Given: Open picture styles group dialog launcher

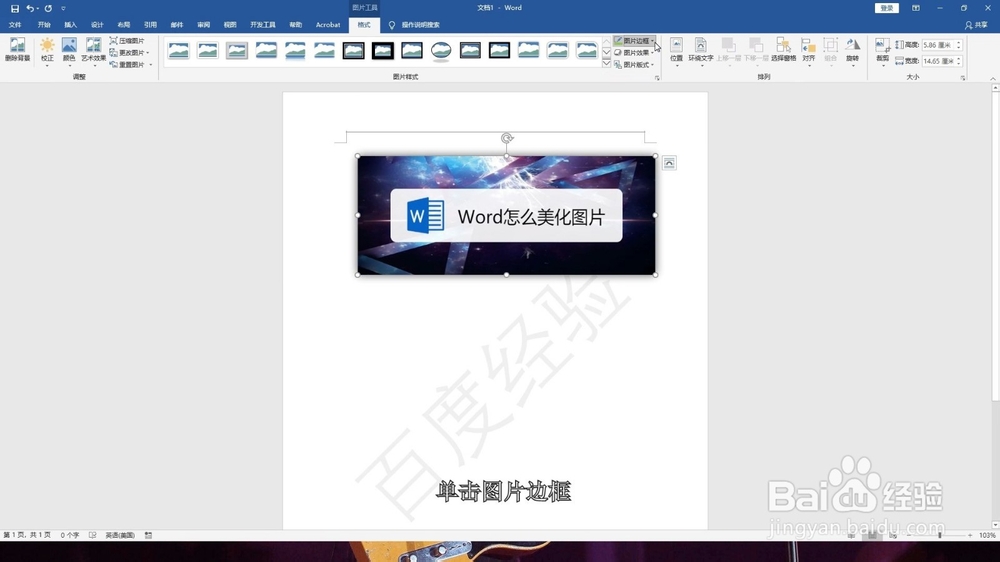Looking at the screenshot, I should [x=657, y=78].
